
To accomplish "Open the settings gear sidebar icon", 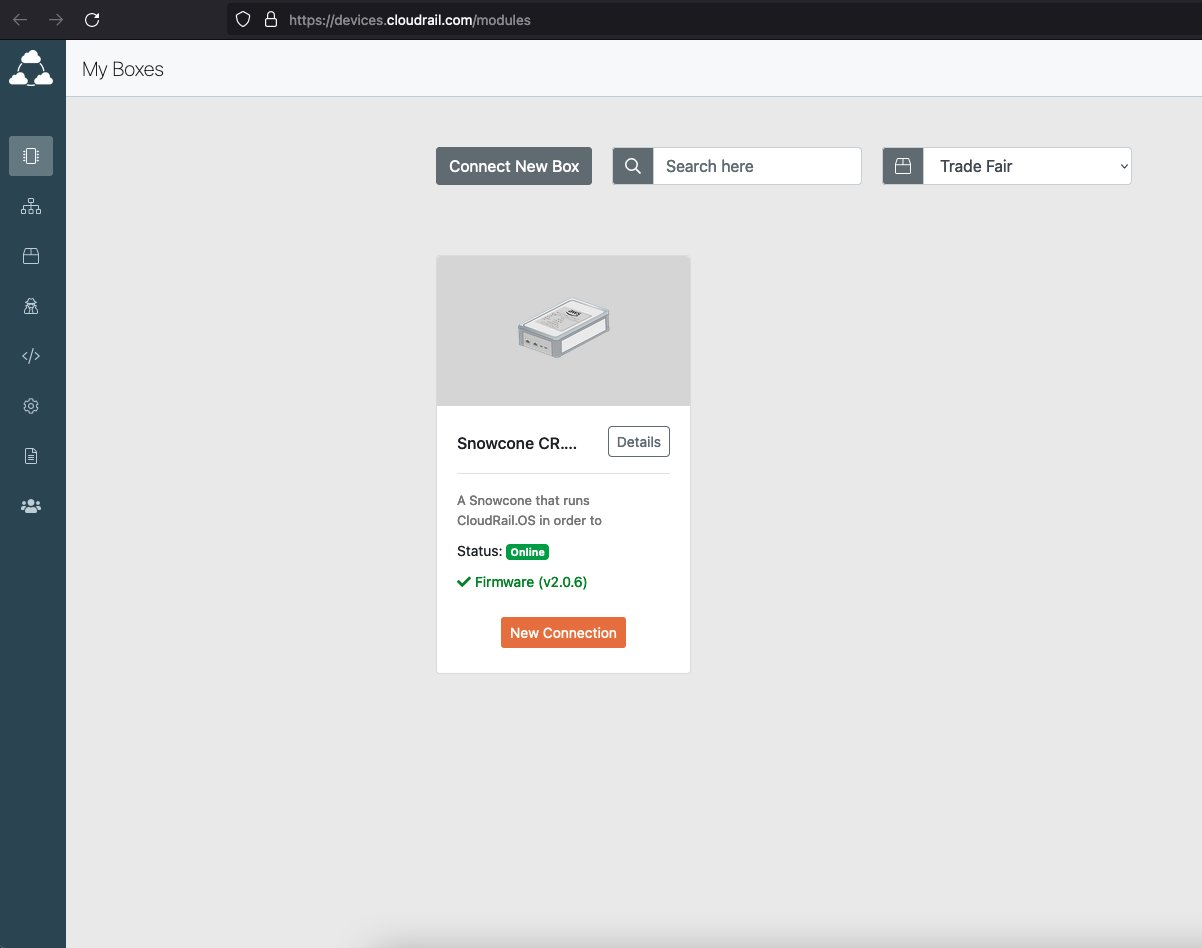I will pos(31,406).
